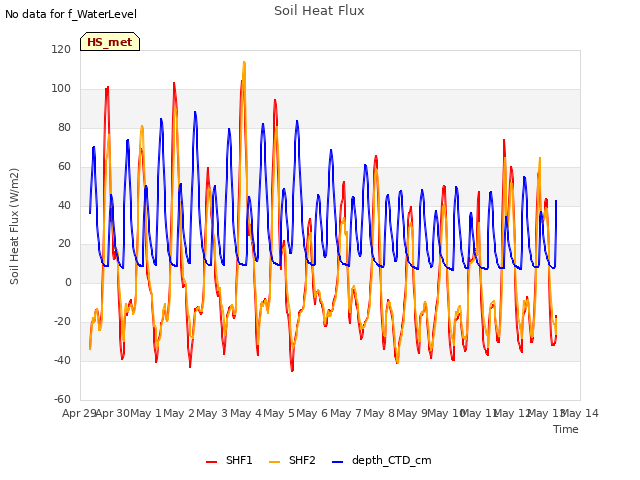Image resolution: width=640 pixels, height=480 pixels.
Task: Click the May 4 x-axis date label
Action: pyautogui.click(x=246, y=413)
